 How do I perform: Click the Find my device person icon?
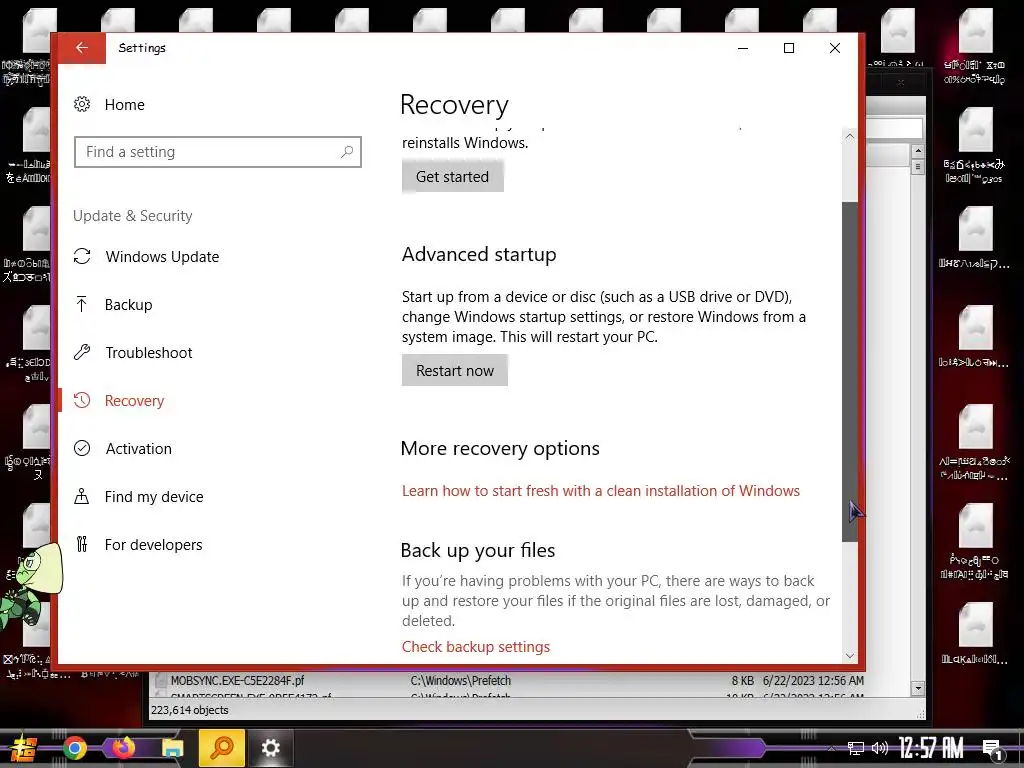(x=82, y=496)
